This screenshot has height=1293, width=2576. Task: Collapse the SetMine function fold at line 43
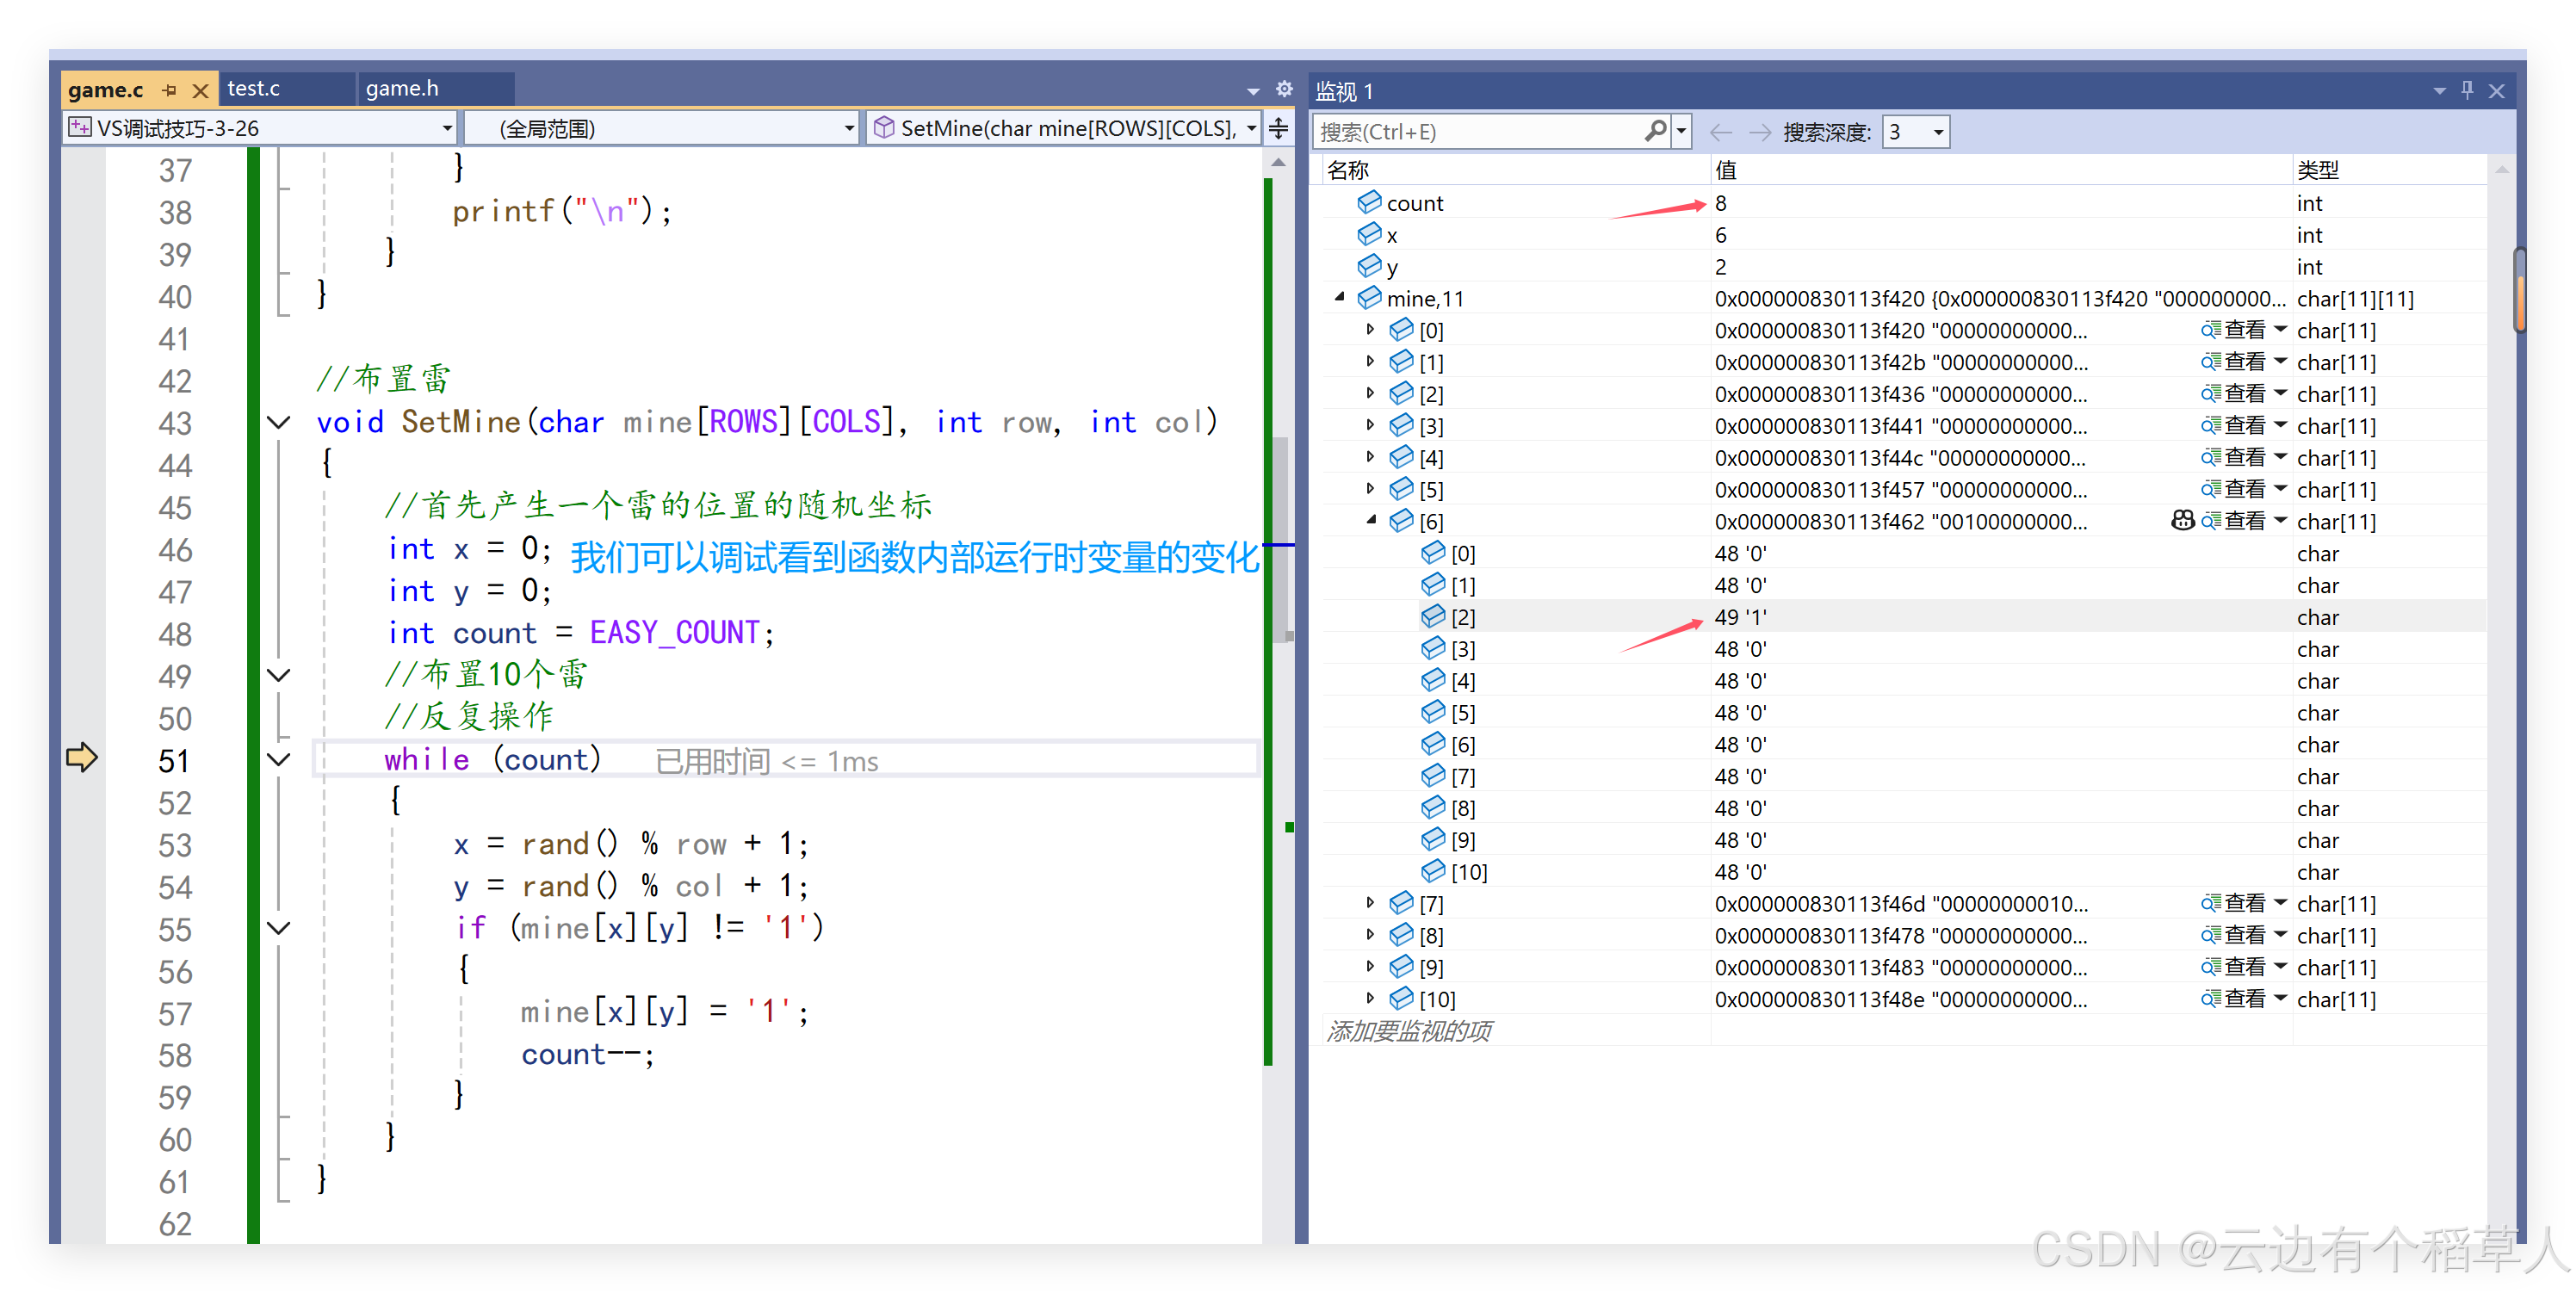279,423
